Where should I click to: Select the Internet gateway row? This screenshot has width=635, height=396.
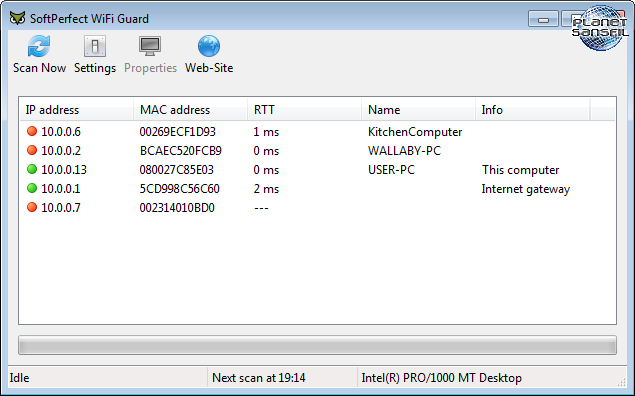[x=318, y=189]
